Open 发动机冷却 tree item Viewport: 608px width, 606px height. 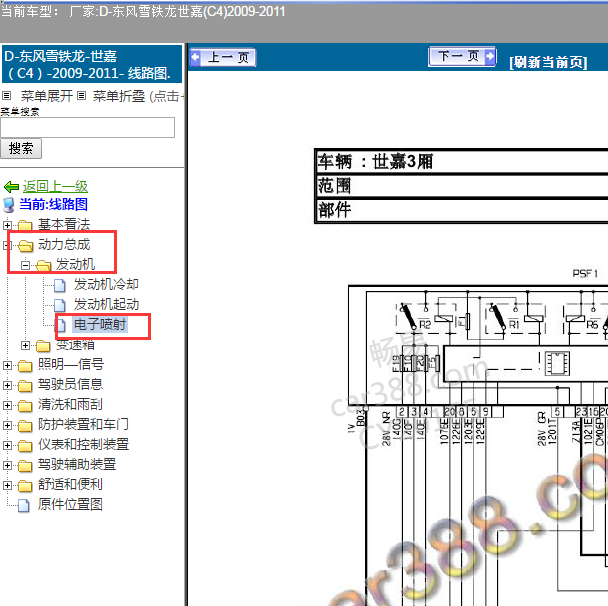(106, 284)
